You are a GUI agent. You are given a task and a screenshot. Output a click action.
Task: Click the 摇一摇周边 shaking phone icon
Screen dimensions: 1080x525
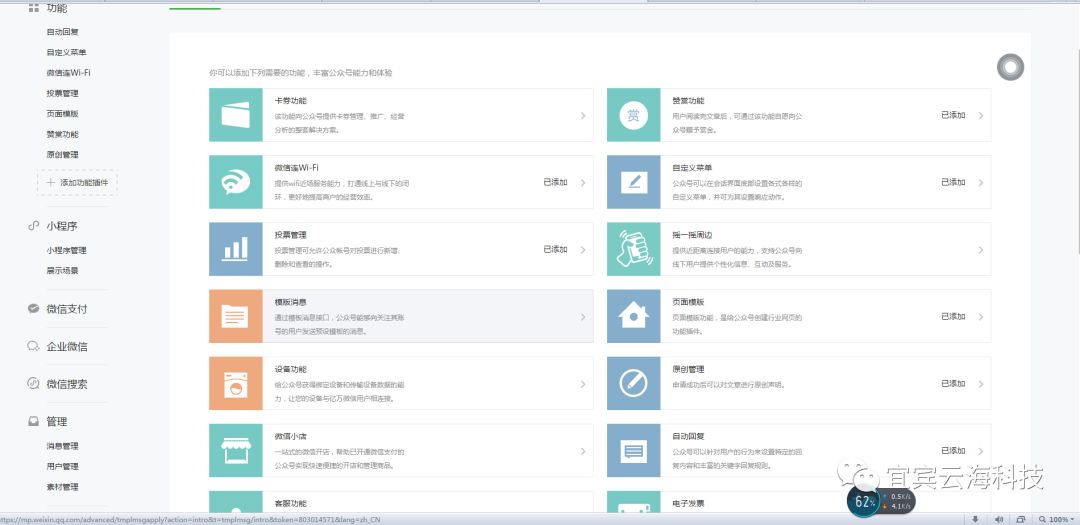coord(633,249)
